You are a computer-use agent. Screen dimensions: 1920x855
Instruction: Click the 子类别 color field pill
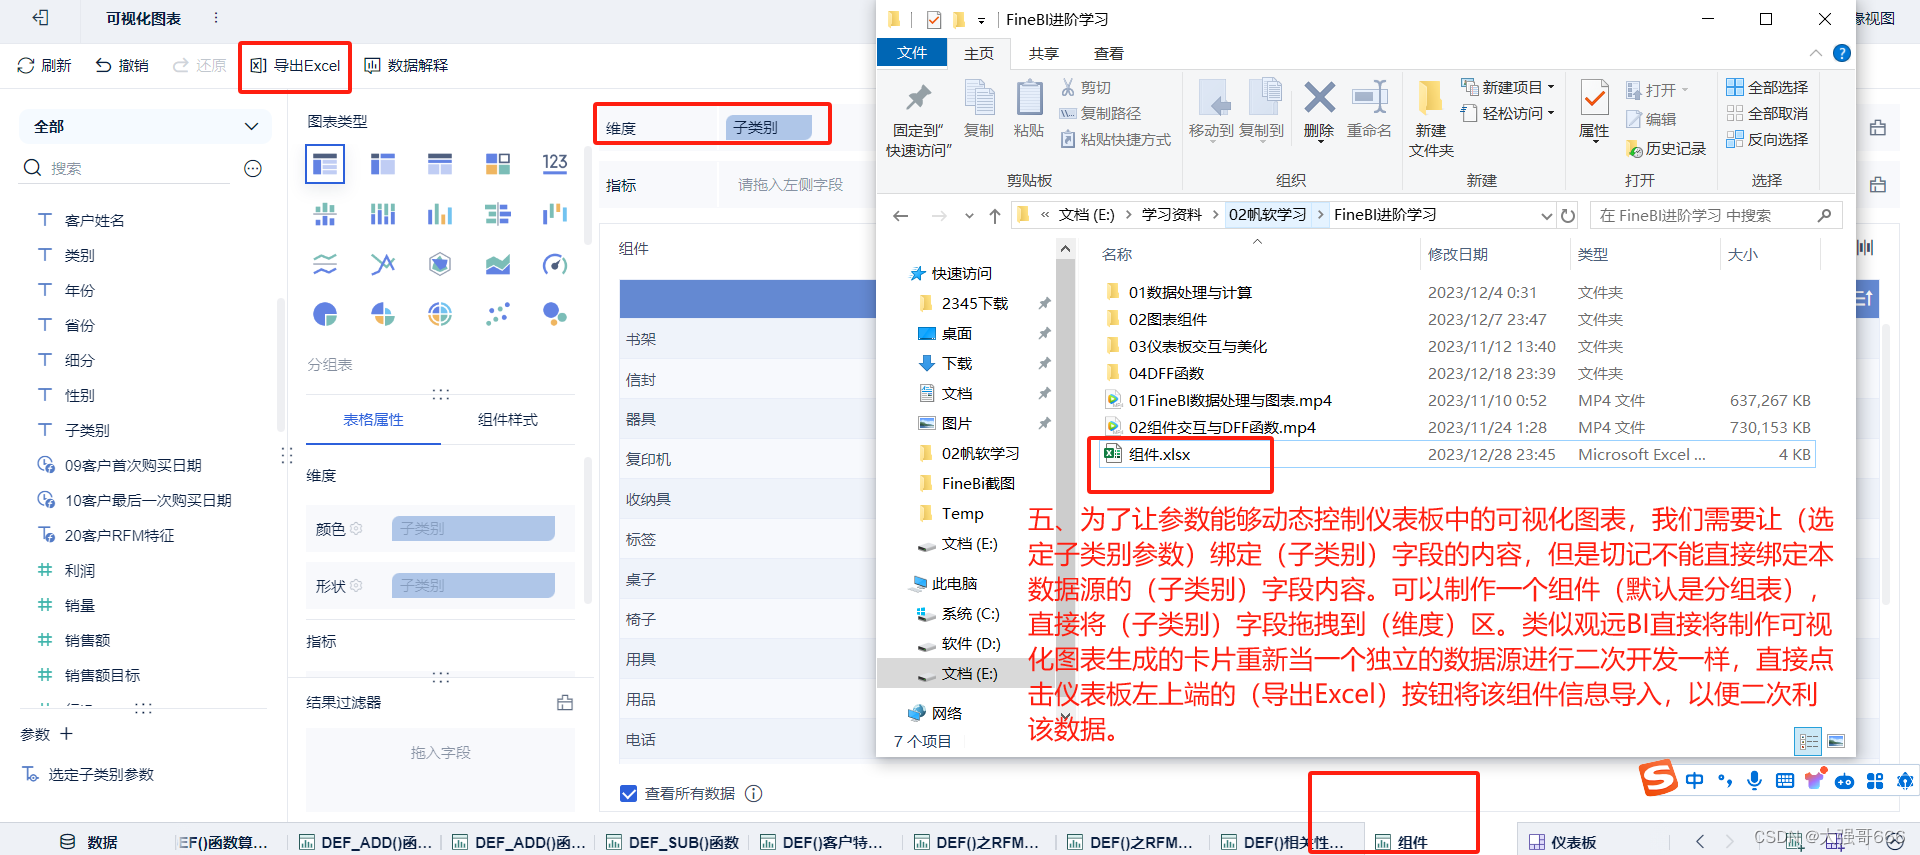pyautogui.click(x=473, y=528)
